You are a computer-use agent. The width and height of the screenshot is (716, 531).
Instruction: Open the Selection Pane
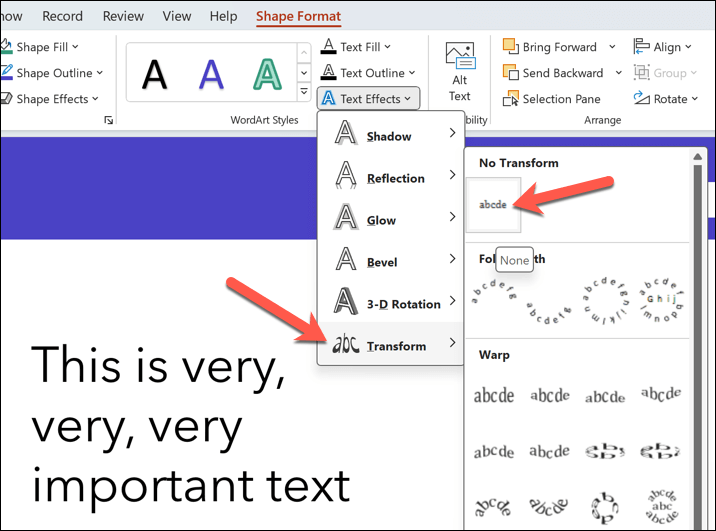(x=551, y=99)
